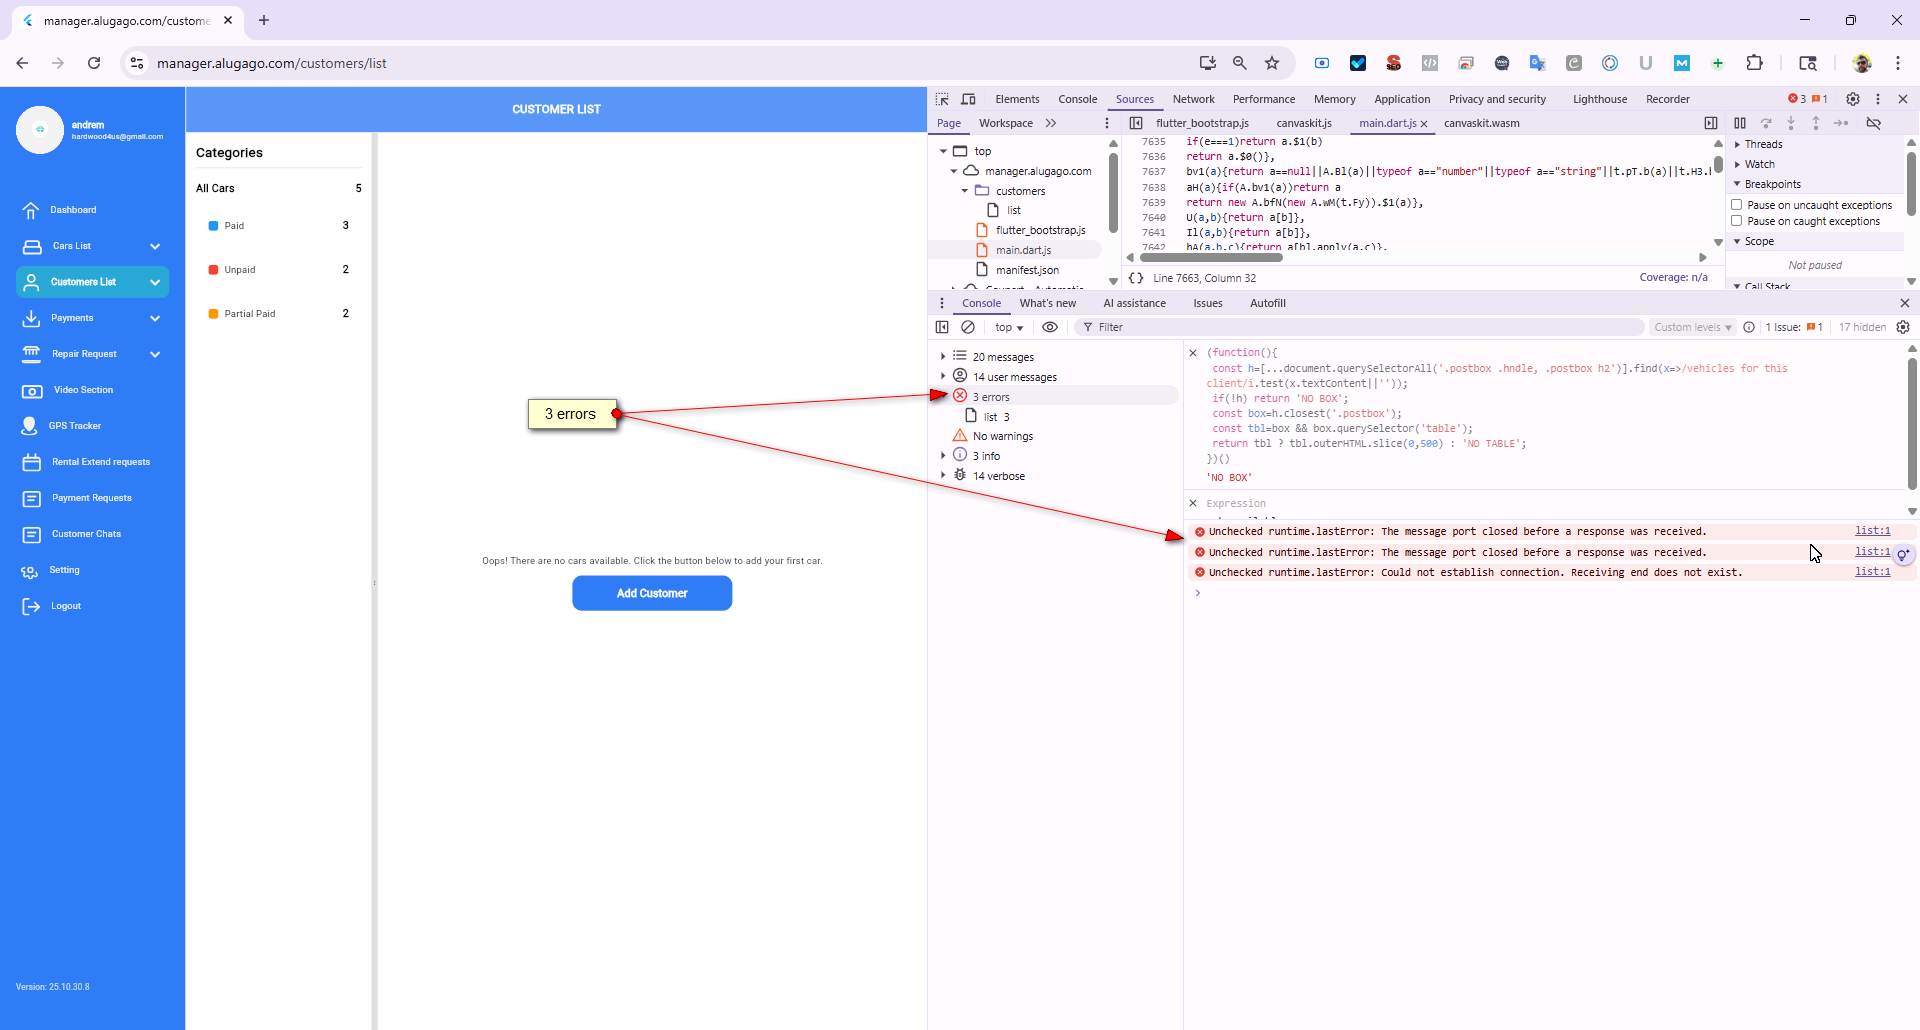Click the deactivate breakpoints icon
Image resolution: width=1920 pixels, height=1030 pixels.
click(x=1873, y=123)
